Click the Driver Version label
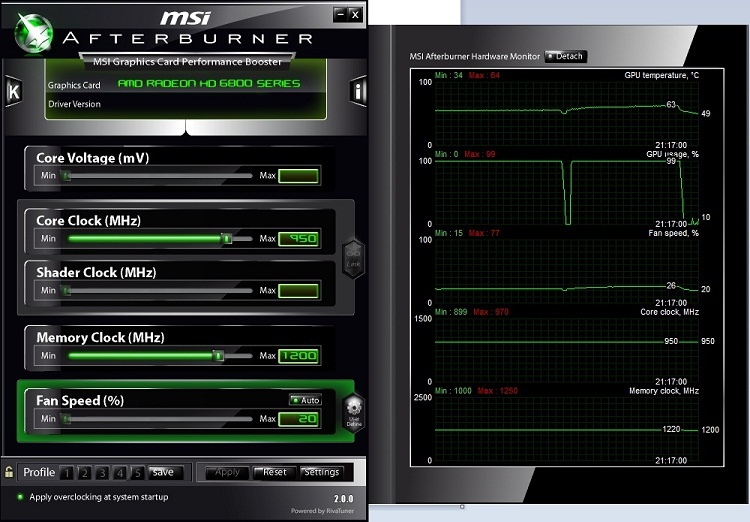The image size is (750, 522). click(x=74, y=104)
